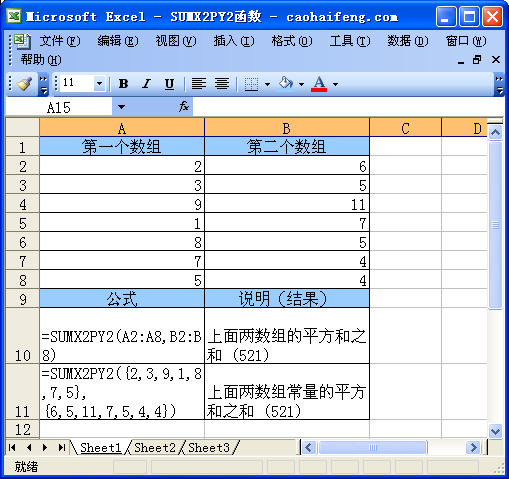The height and width of the screenshot is (479, 509).
Task: Click horizontal scrollbar right arrow
Action: (473, 447)
